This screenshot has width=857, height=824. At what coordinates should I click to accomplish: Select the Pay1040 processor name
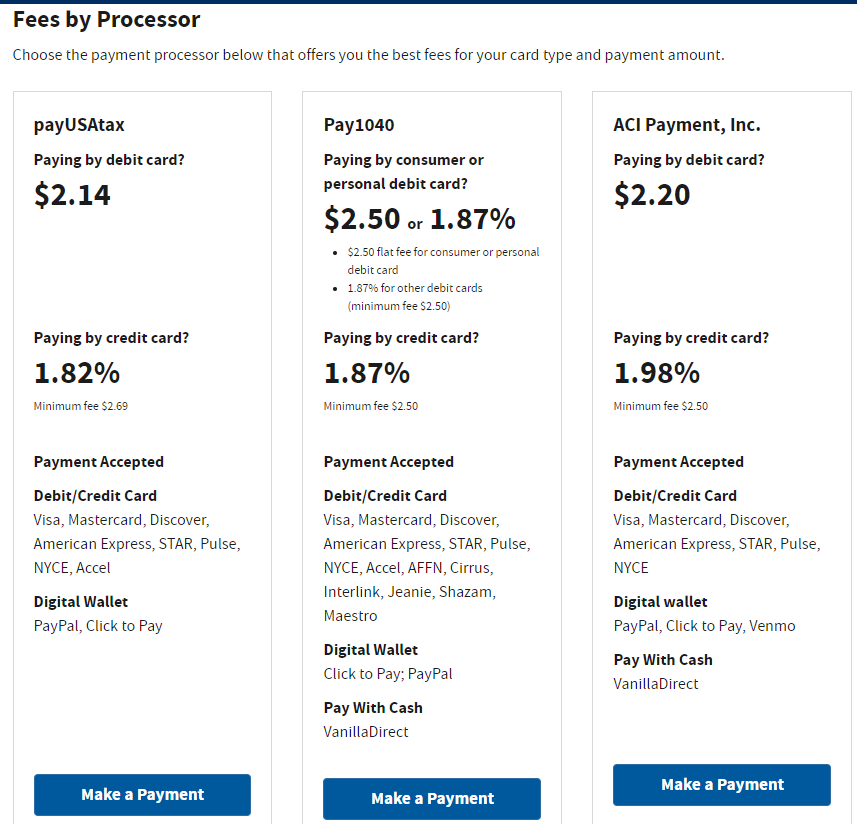pos(359,125)
